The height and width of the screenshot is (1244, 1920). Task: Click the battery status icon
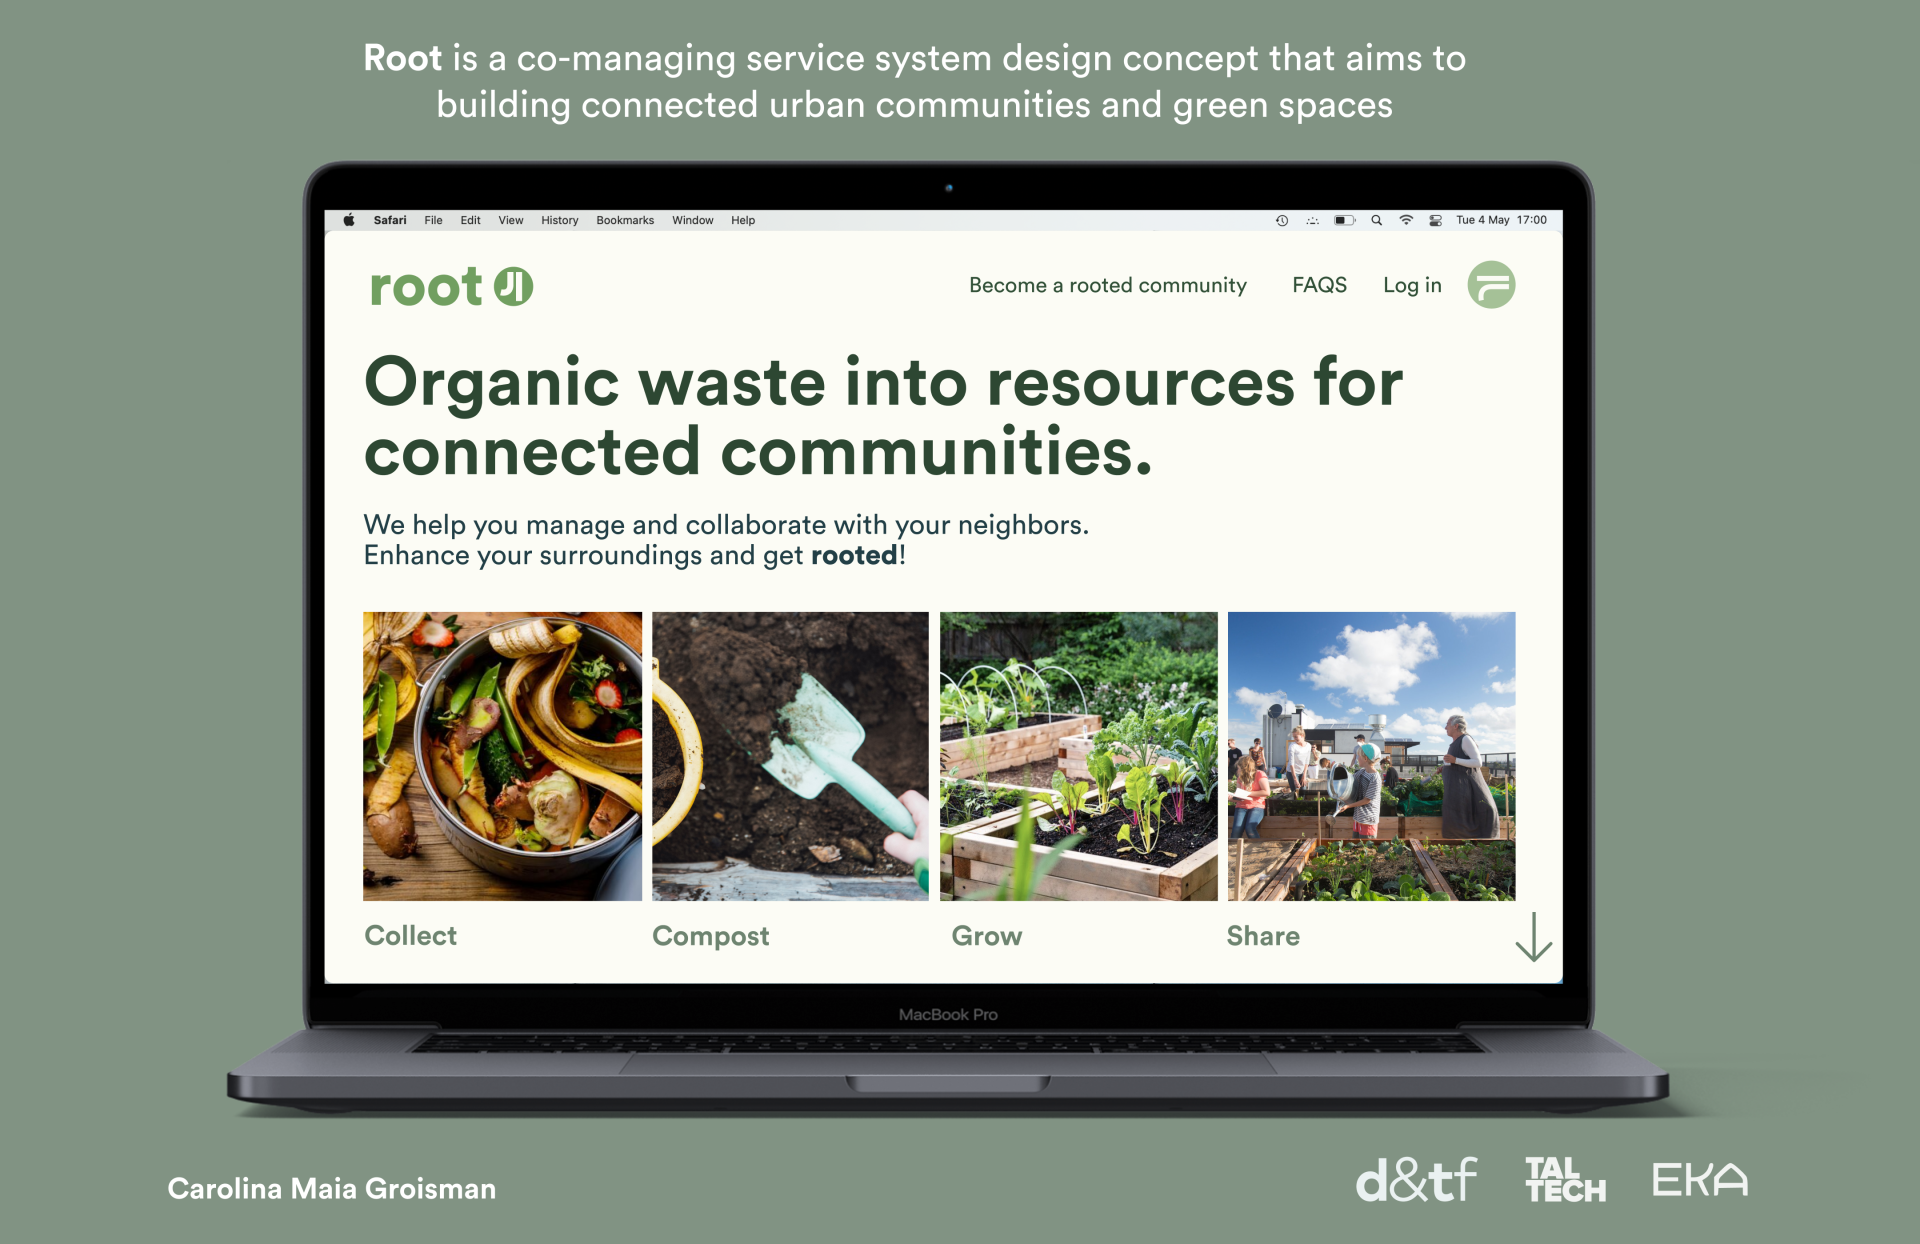(x=1345, y=220)
